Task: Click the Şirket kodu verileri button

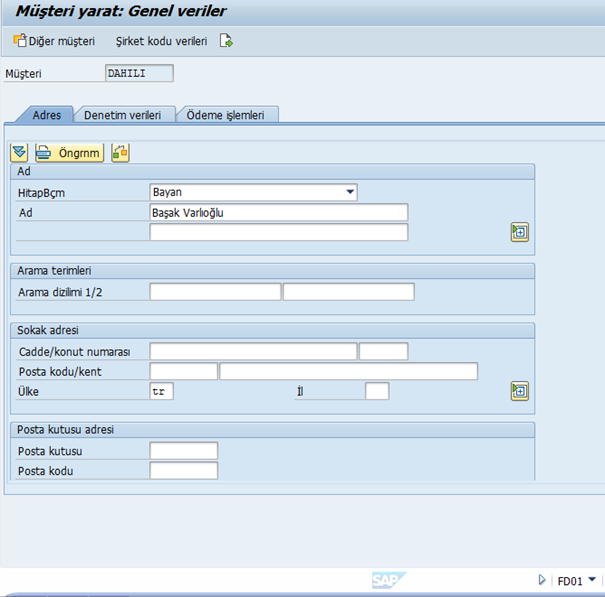Action: point(161,41)
